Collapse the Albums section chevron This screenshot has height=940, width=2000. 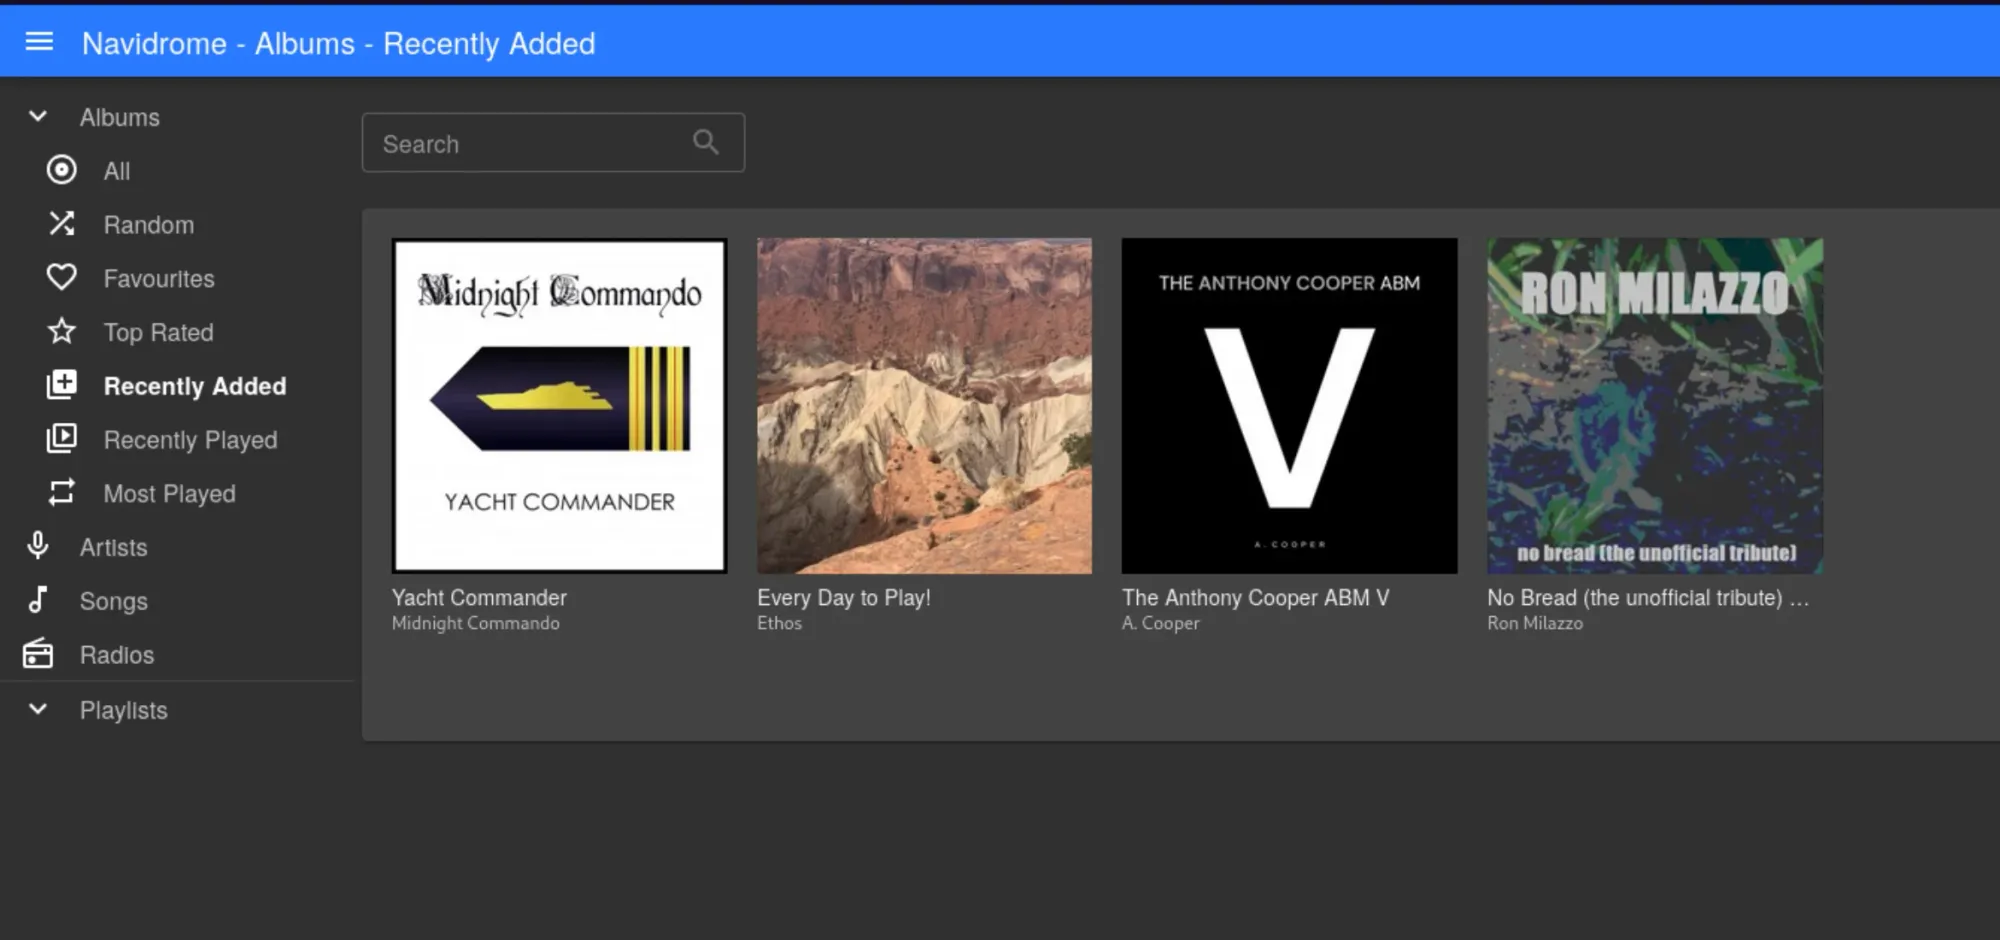click(x=38, y=116)
